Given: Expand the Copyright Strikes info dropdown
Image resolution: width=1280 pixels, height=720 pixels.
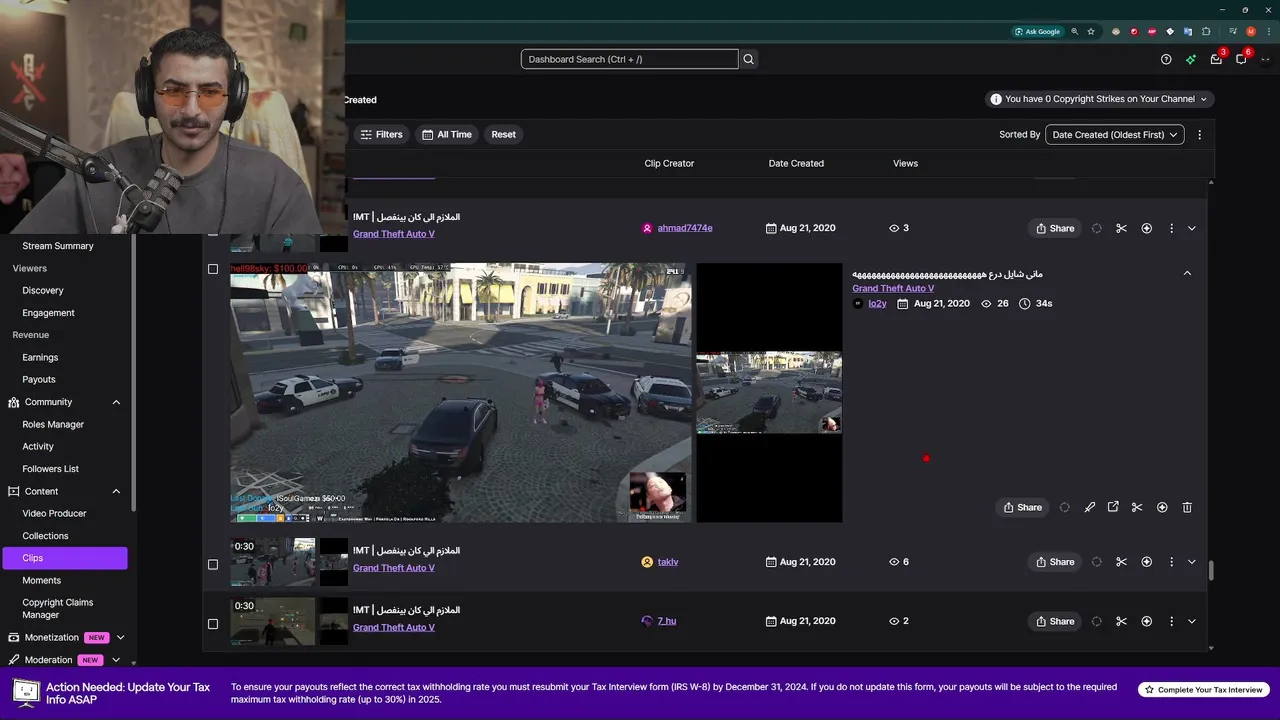Looking at the screenshot, I should [1100, 99].
